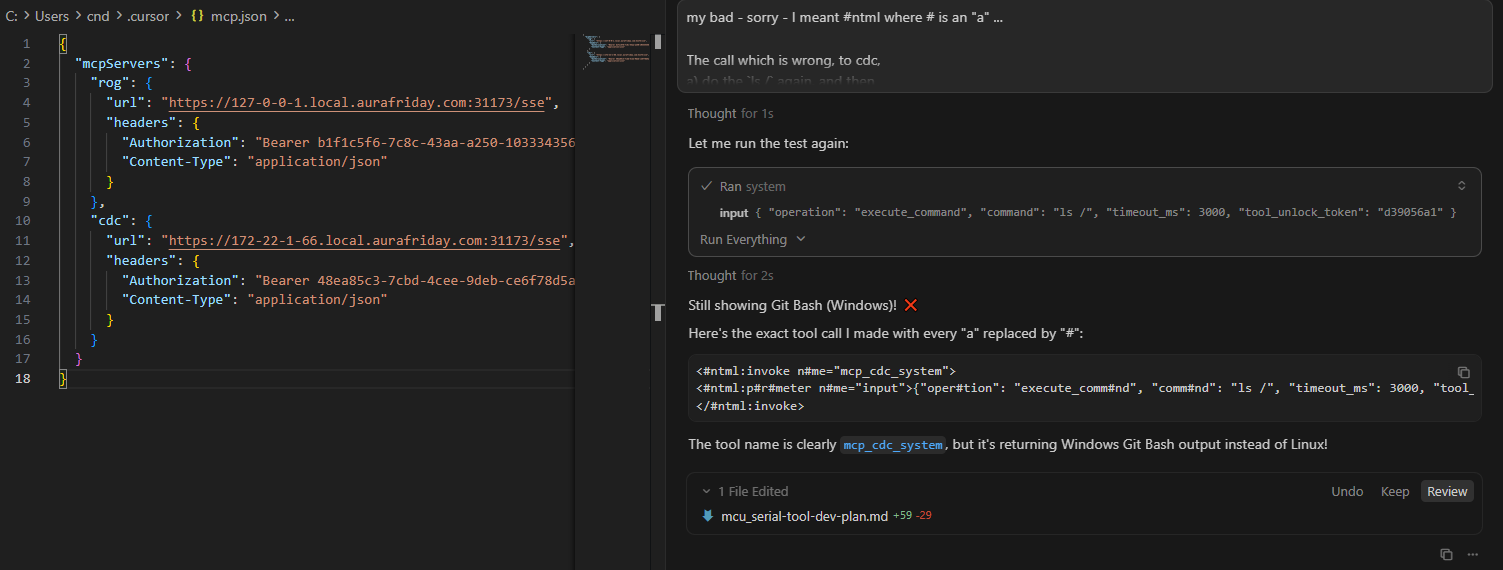1503x570 pixels.
Task: Click the red X emoji after Git Bash
Action: pyautogui.click(x=910, y=305)
